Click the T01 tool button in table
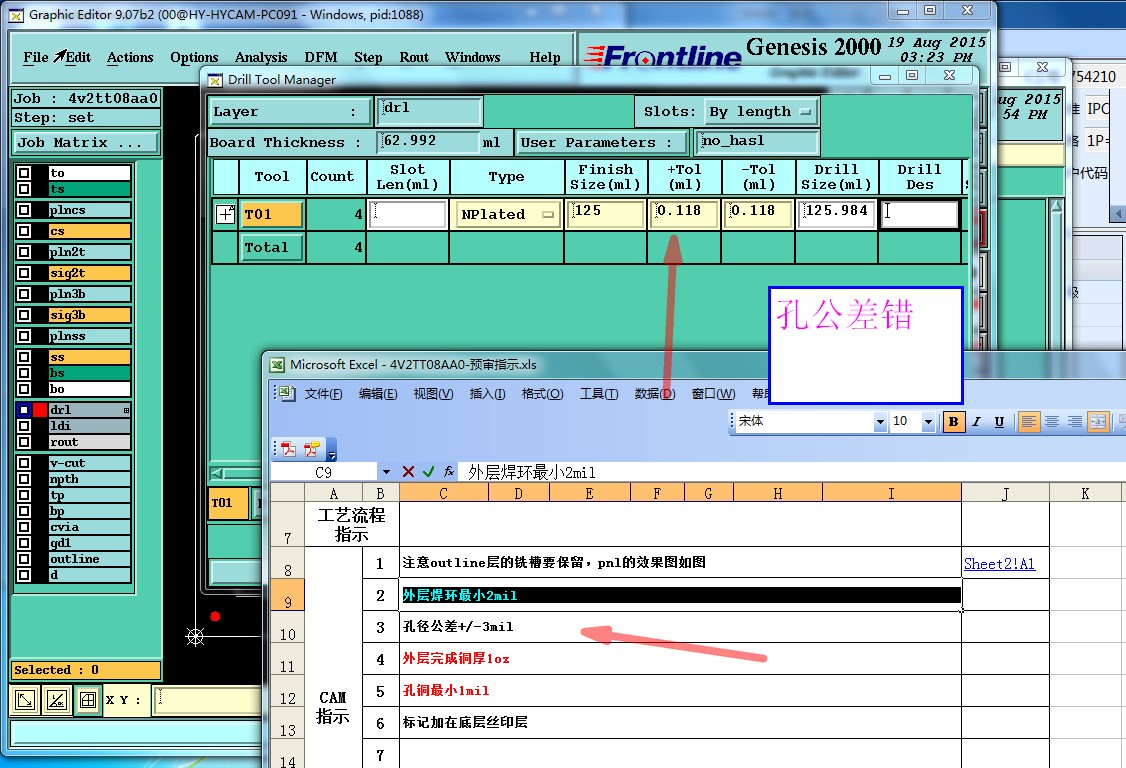1126x768 pixels. coord(271,214)
